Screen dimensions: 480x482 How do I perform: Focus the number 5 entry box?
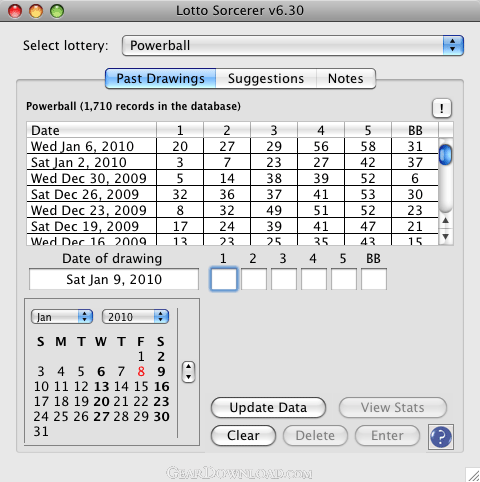click(344, 279)
